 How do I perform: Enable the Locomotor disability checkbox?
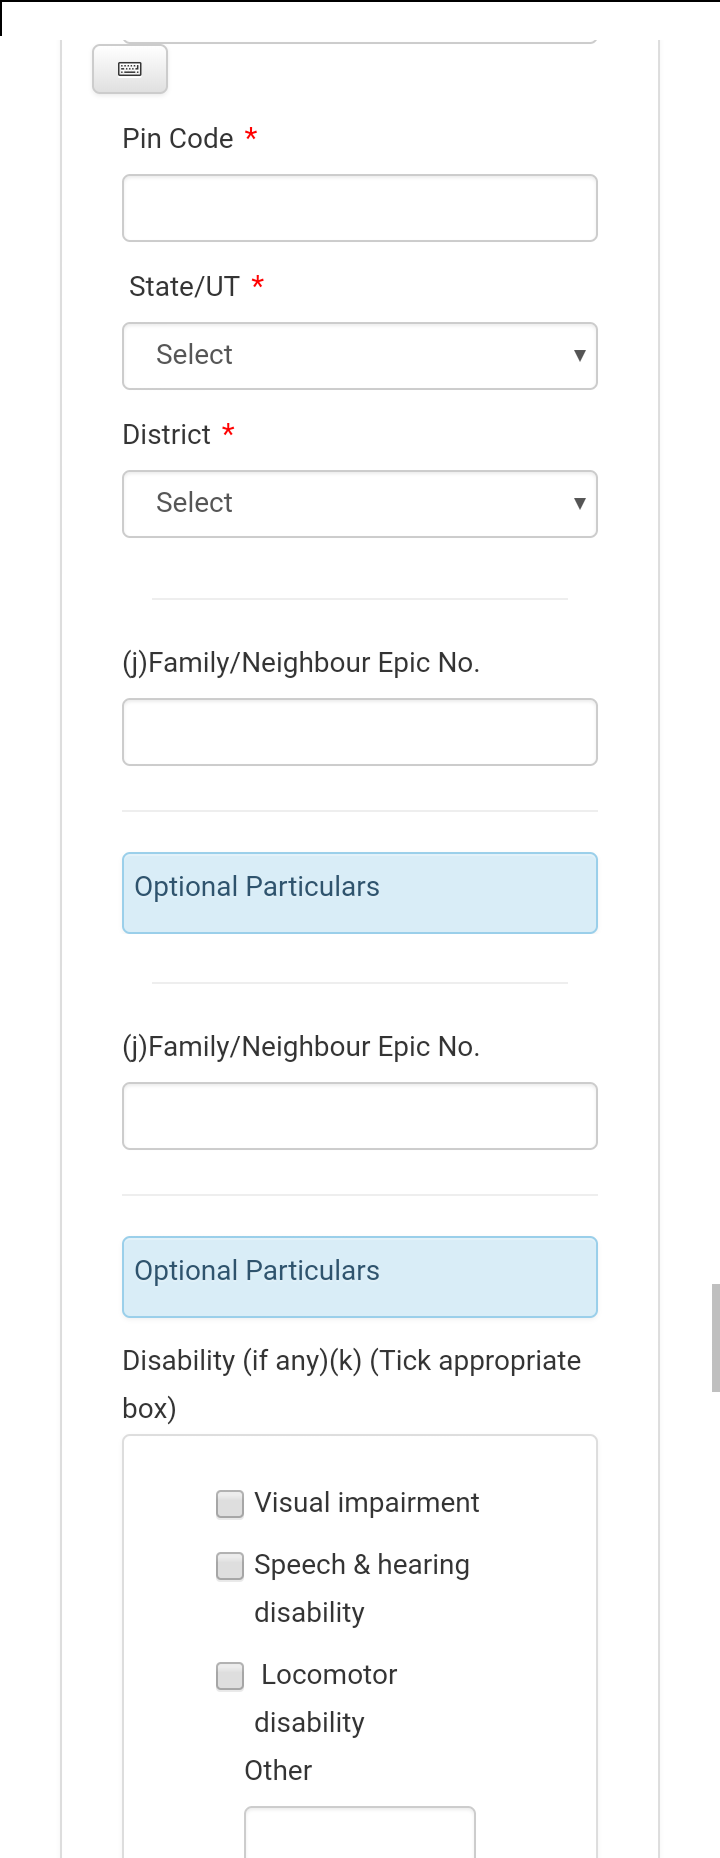pyautogui.click(x=230, y=1676)
